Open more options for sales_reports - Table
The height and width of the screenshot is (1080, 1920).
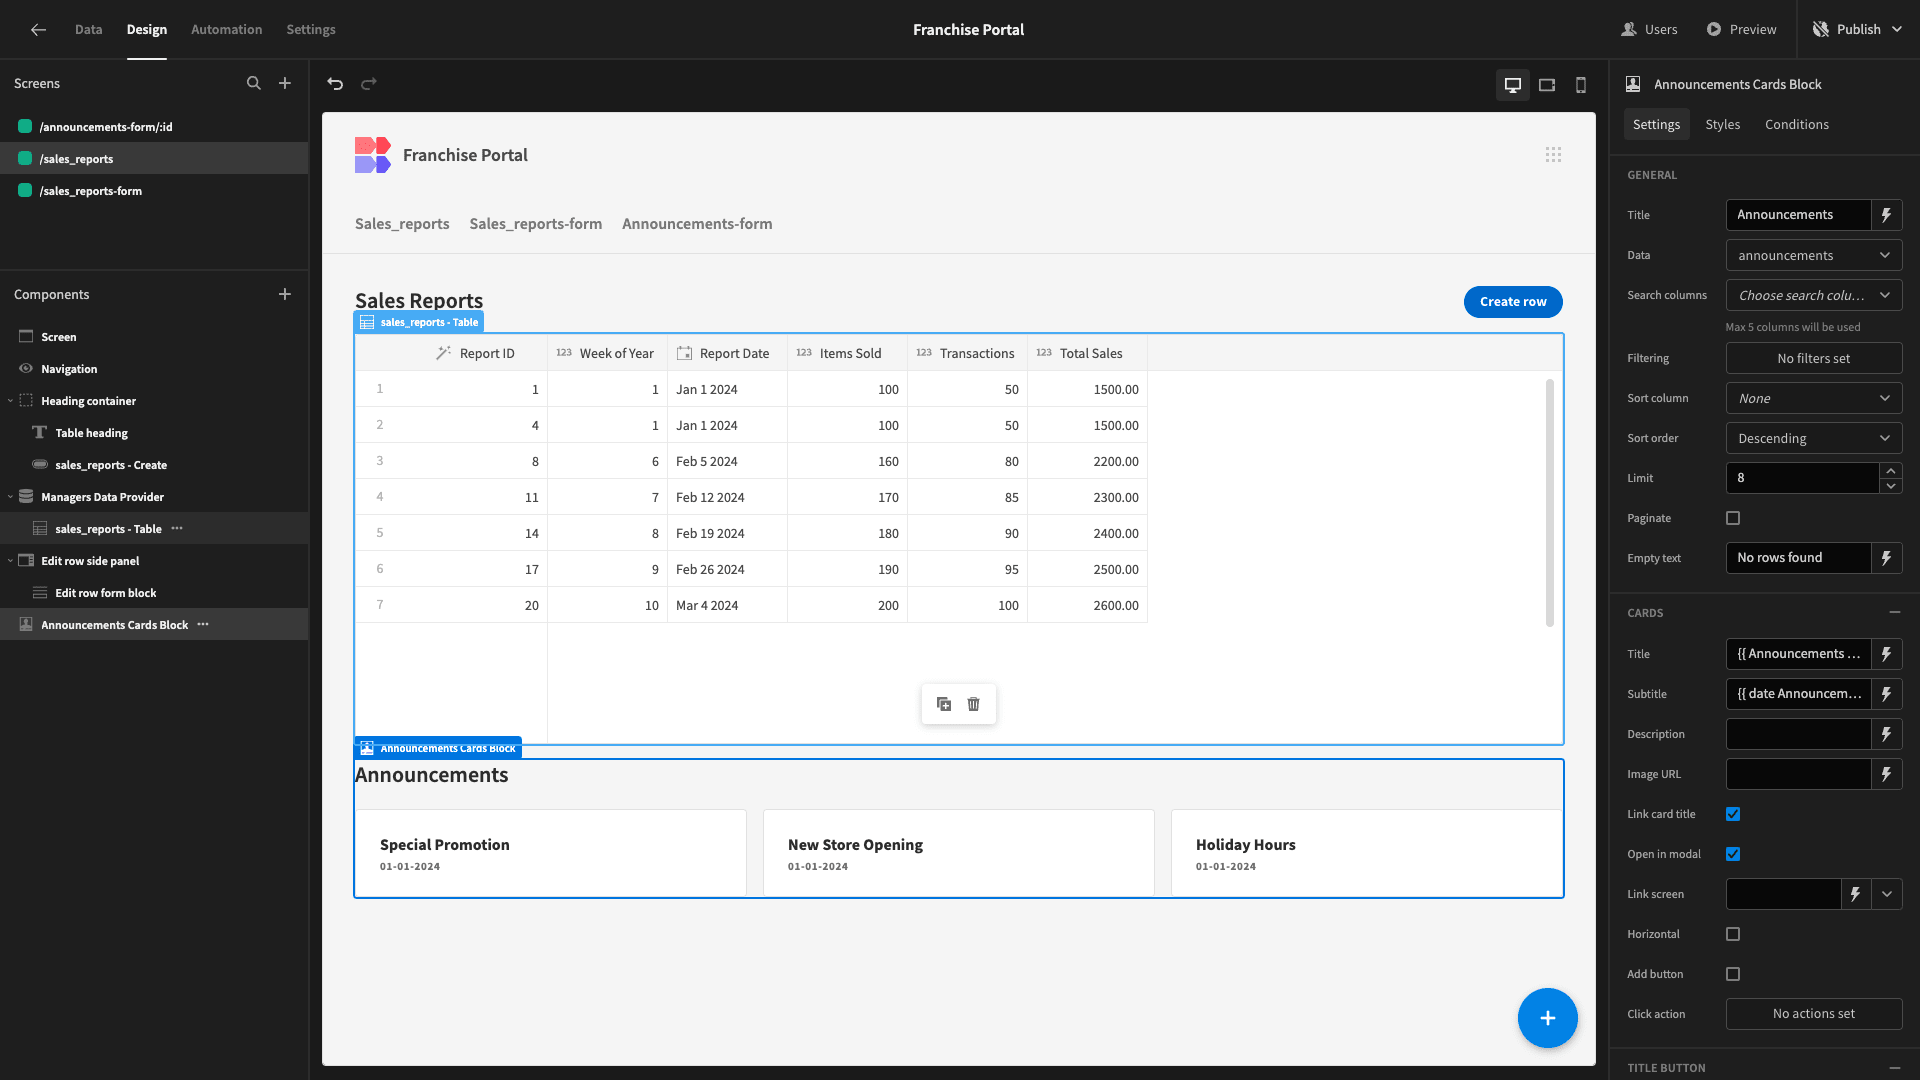177,529
